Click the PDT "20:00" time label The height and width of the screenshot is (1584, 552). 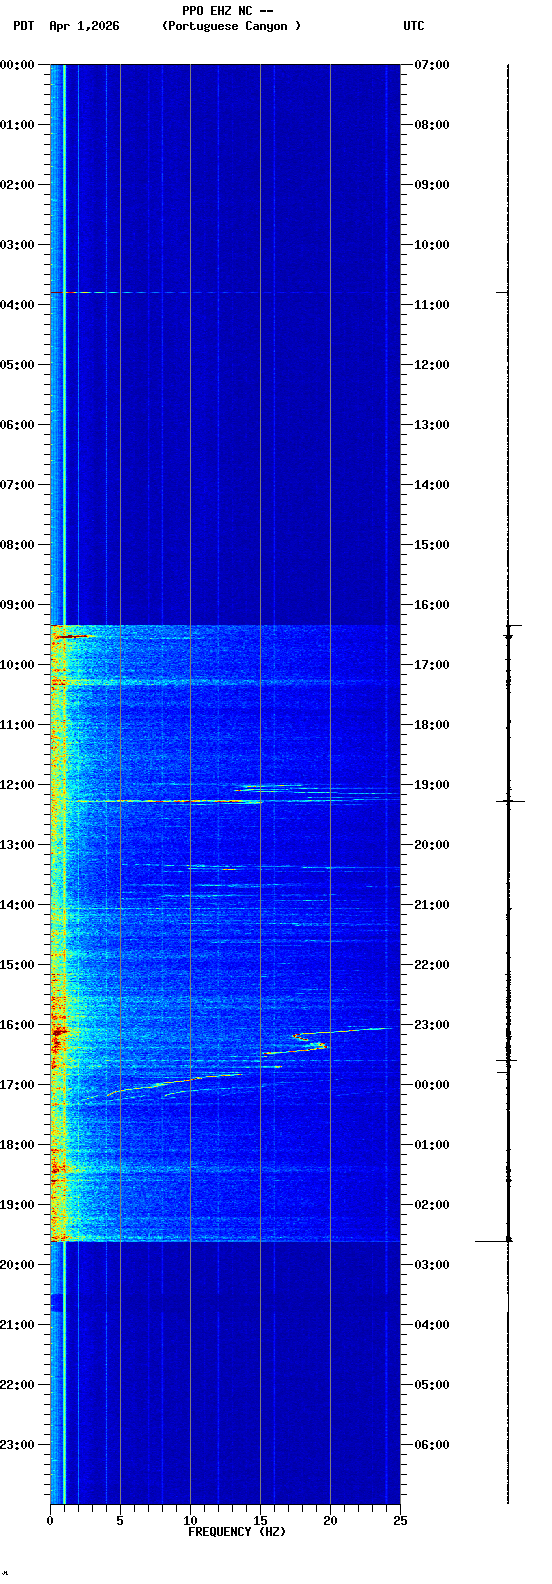tap(17, 1265)
